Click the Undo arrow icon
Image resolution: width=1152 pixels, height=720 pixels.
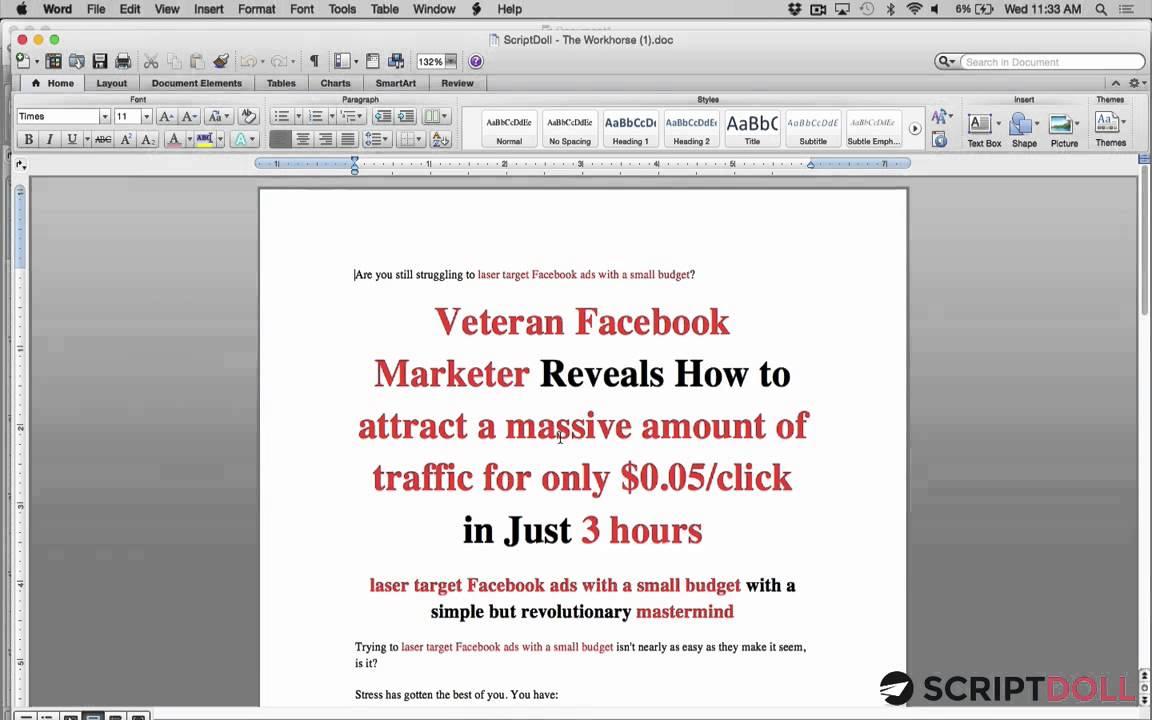tap(248, 61)
